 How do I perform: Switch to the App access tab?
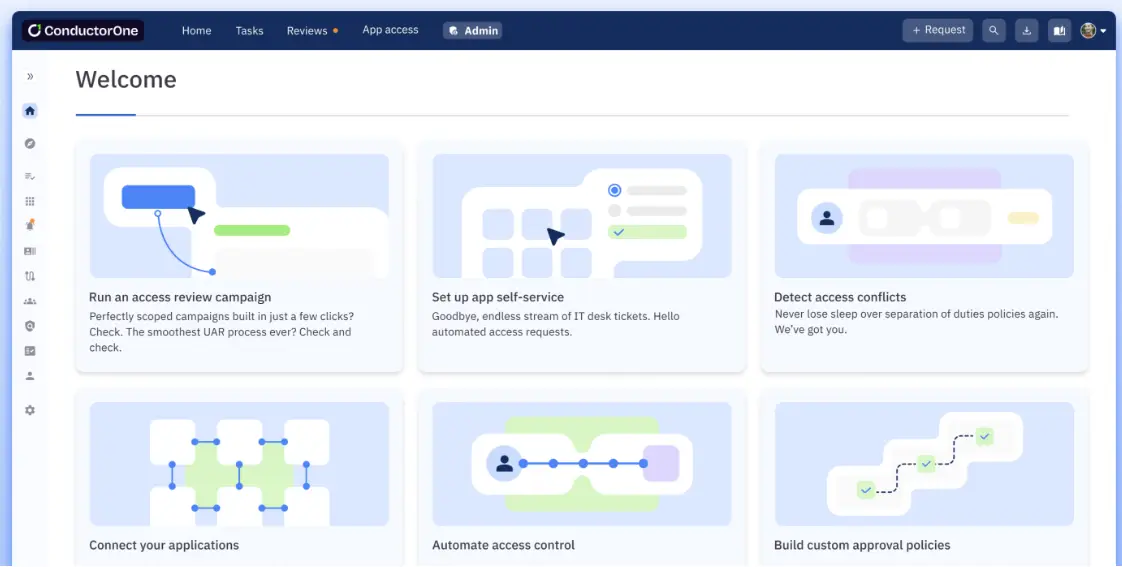pos(390,31)
